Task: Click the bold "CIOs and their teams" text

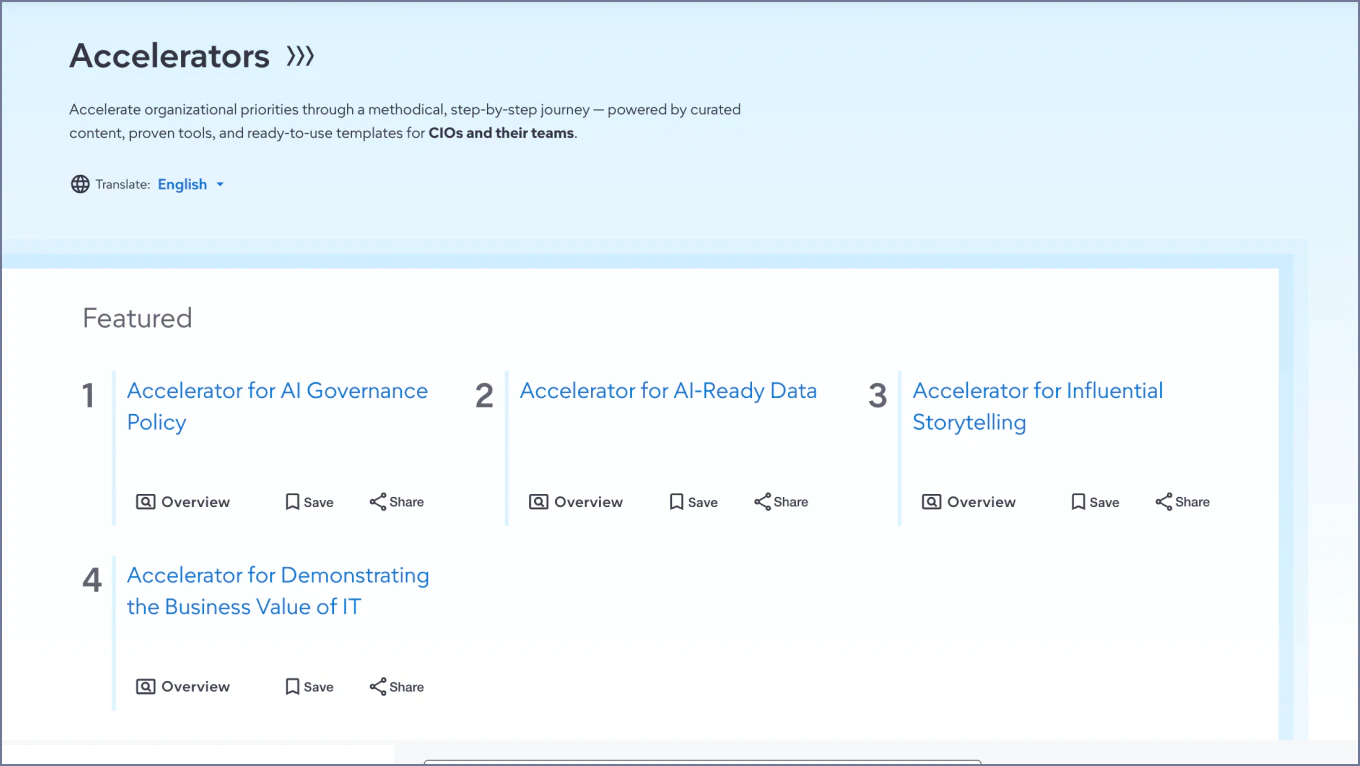Action: tap(502, 133)
